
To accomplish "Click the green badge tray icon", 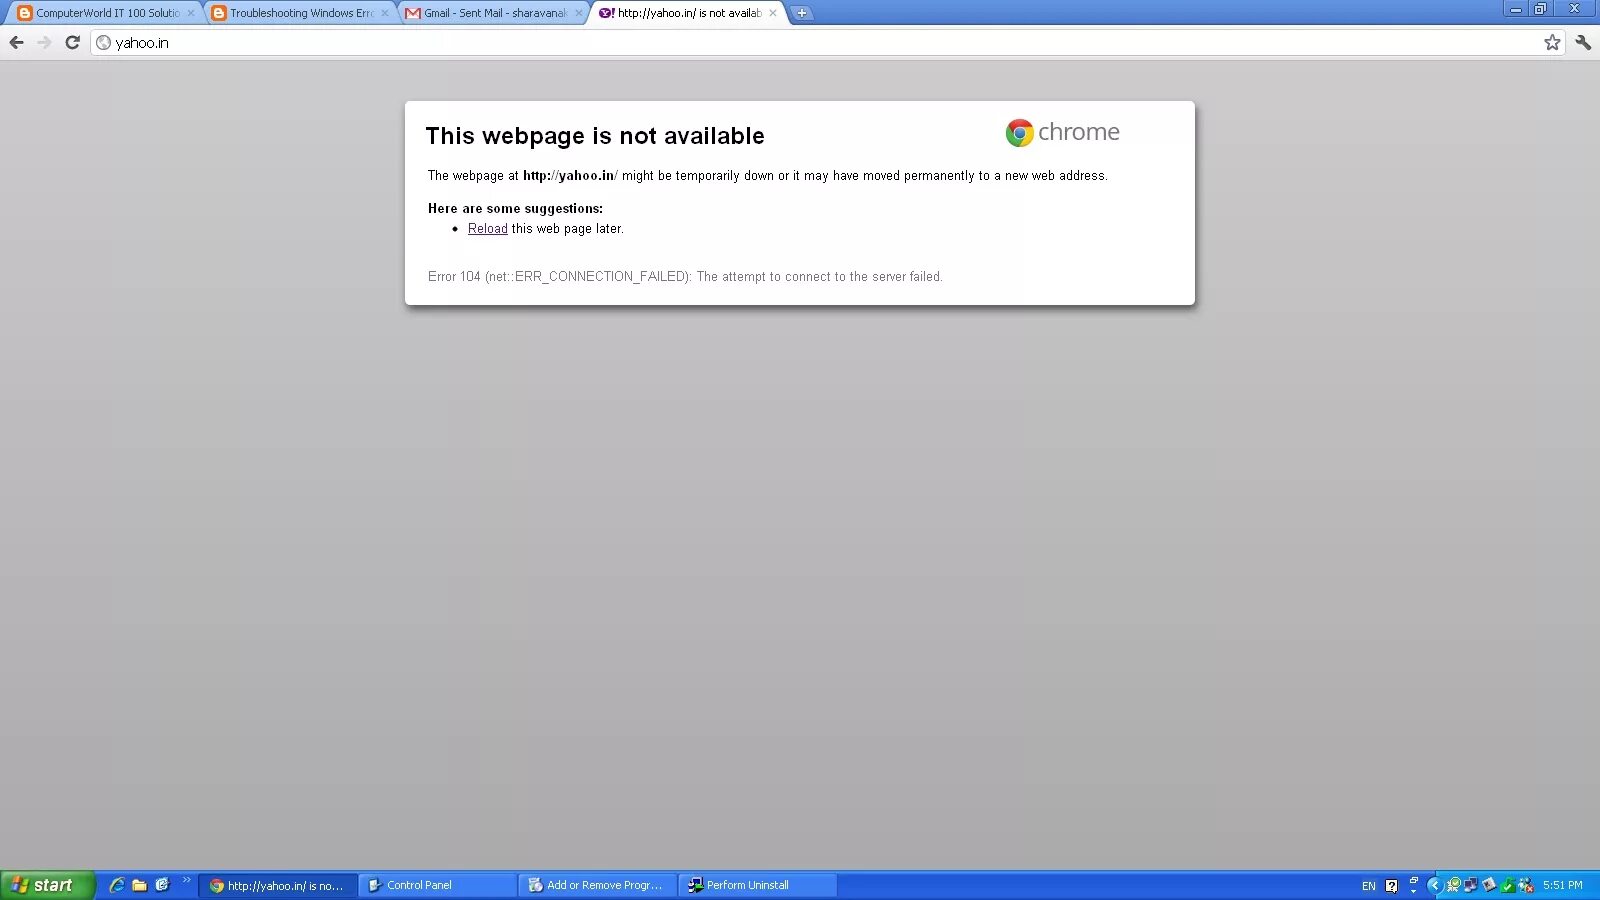I will (1453, 885).
